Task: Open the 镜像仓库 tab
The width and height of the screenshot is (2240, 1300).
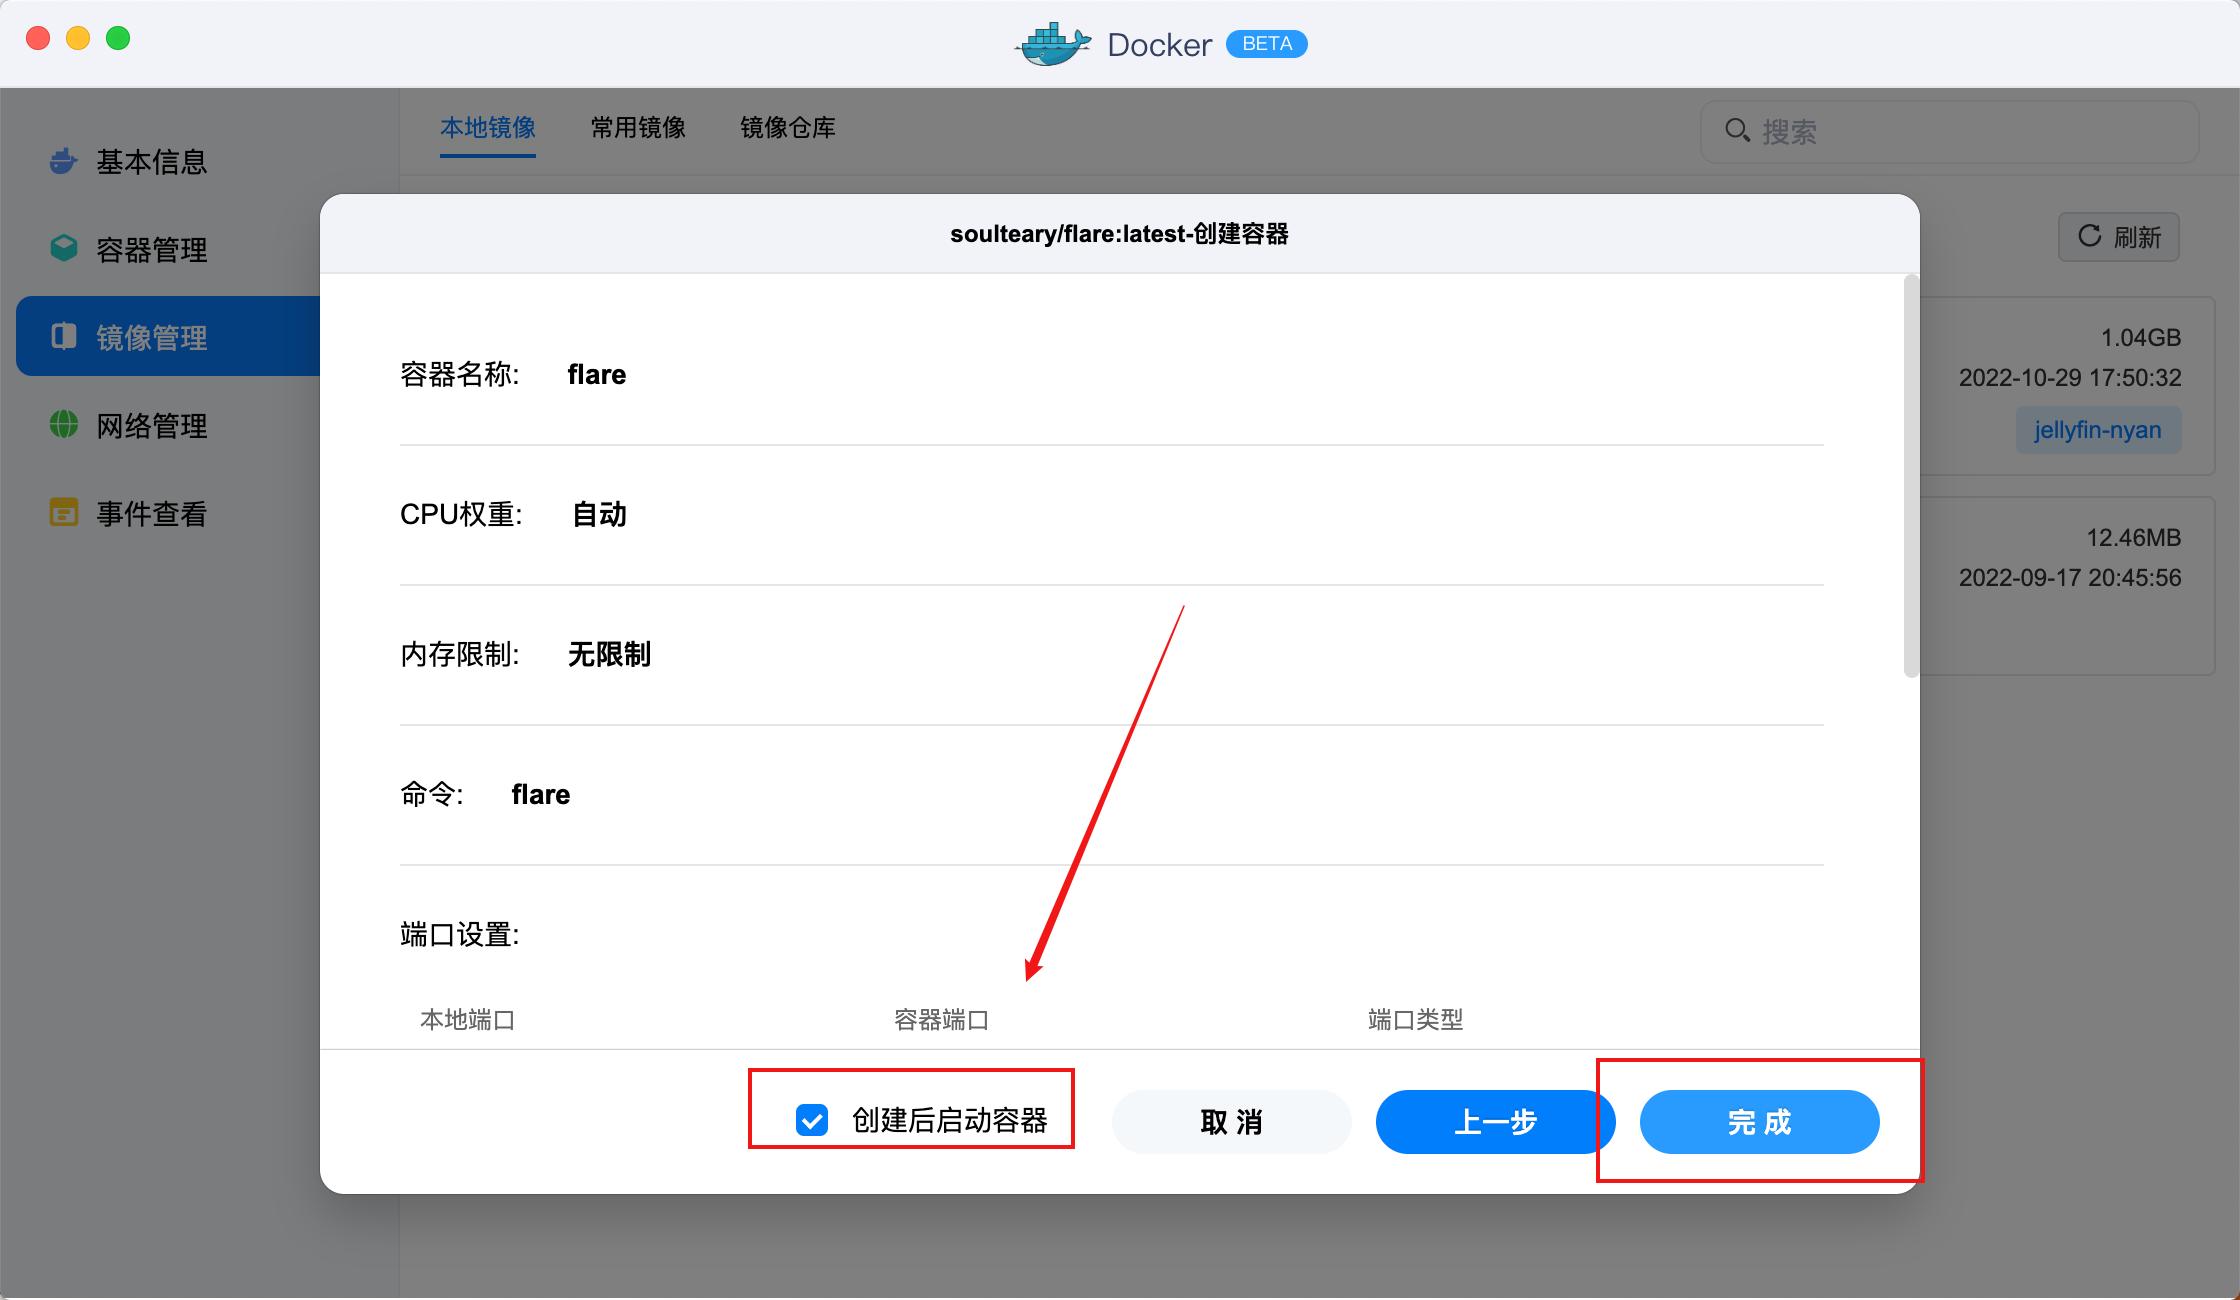Action: [788, 128]
